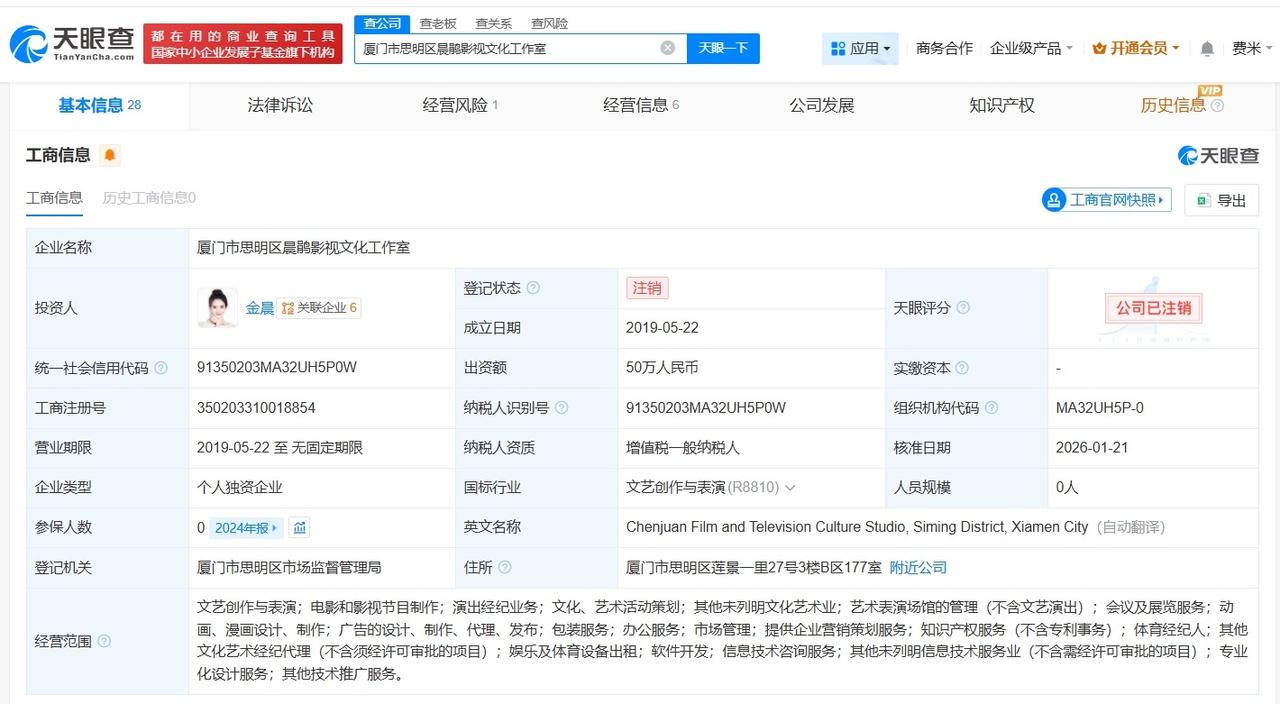Click the question mark beside 天眼评分

963,307
